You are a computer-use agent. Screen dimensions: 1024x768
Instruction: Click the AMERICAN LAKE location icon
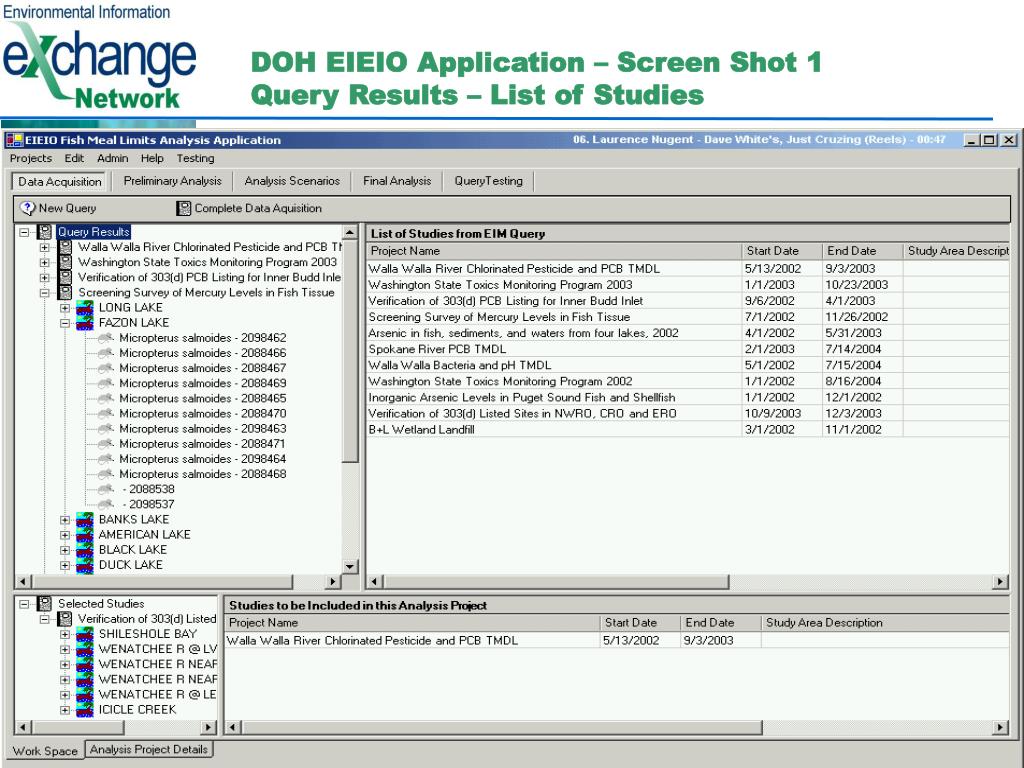coord(85,534)
